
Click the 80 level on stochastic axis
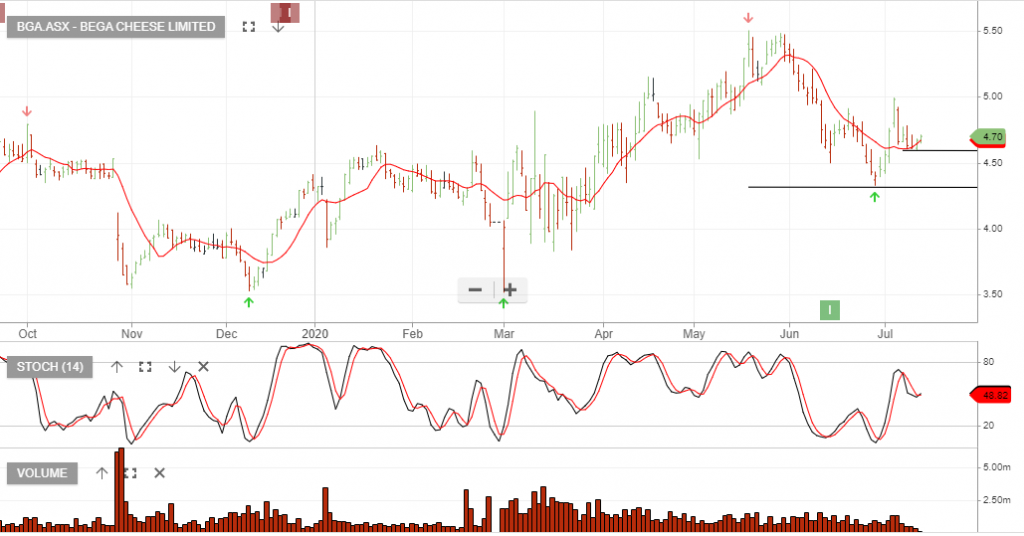click(989, 362)
